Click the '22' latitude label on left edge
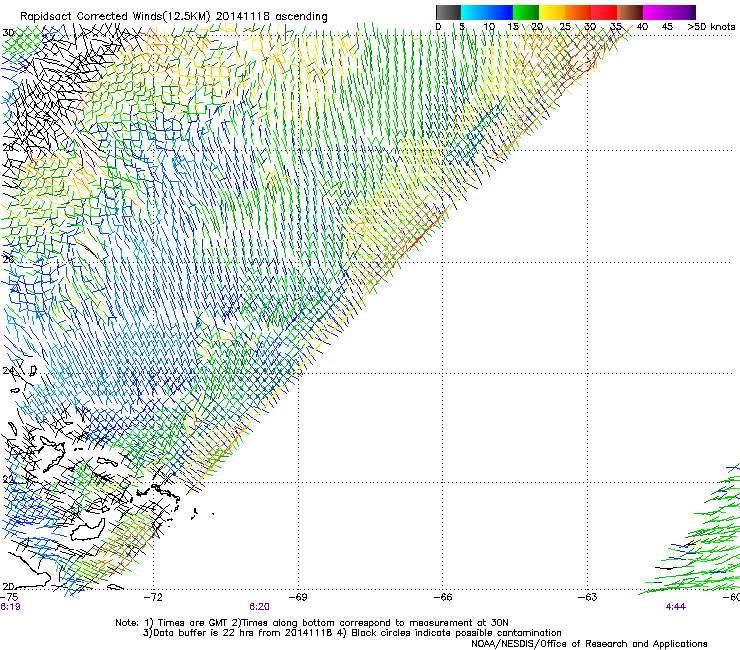Image resolution: width=740 pixels, height=650 pixels. pyautogui.click(x=8, y=480)
